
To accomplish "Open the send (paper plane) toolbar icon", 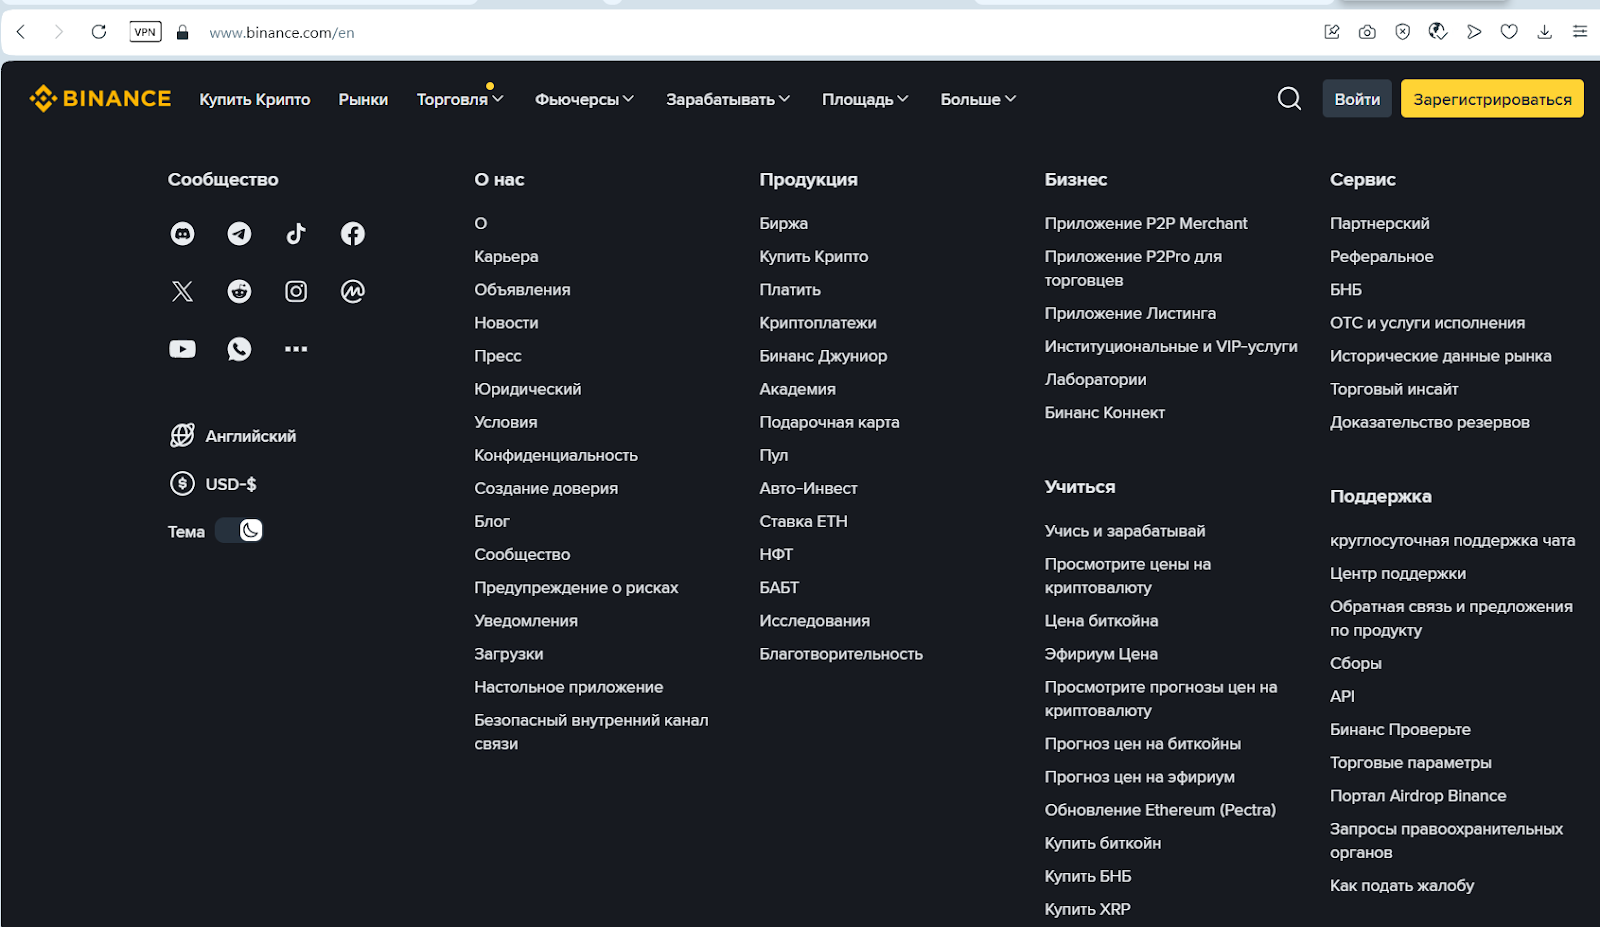I will coord(1474,32).
